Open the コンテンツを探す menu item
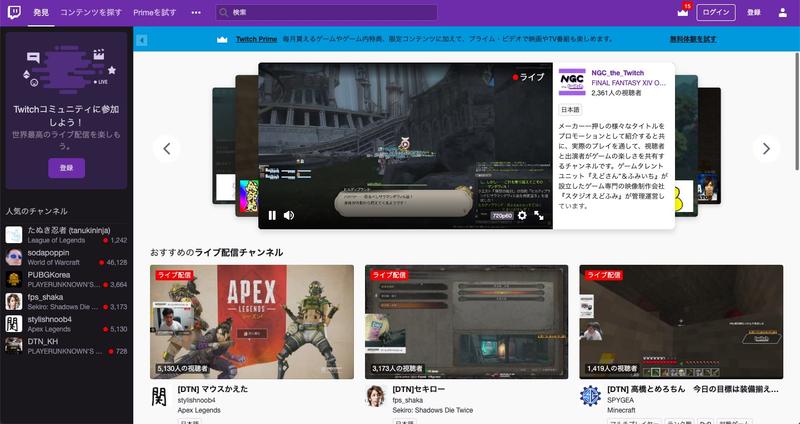 91,12
